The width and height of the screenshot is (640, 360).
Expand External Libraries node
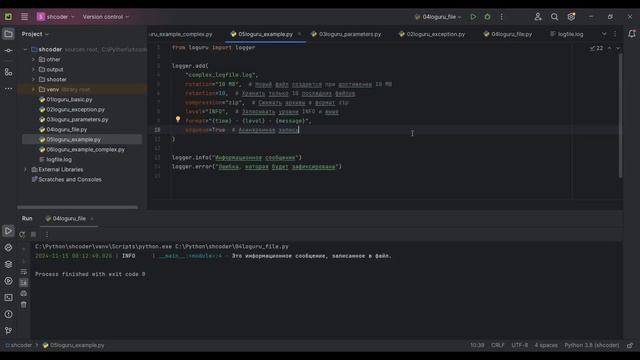coord(25,169)
